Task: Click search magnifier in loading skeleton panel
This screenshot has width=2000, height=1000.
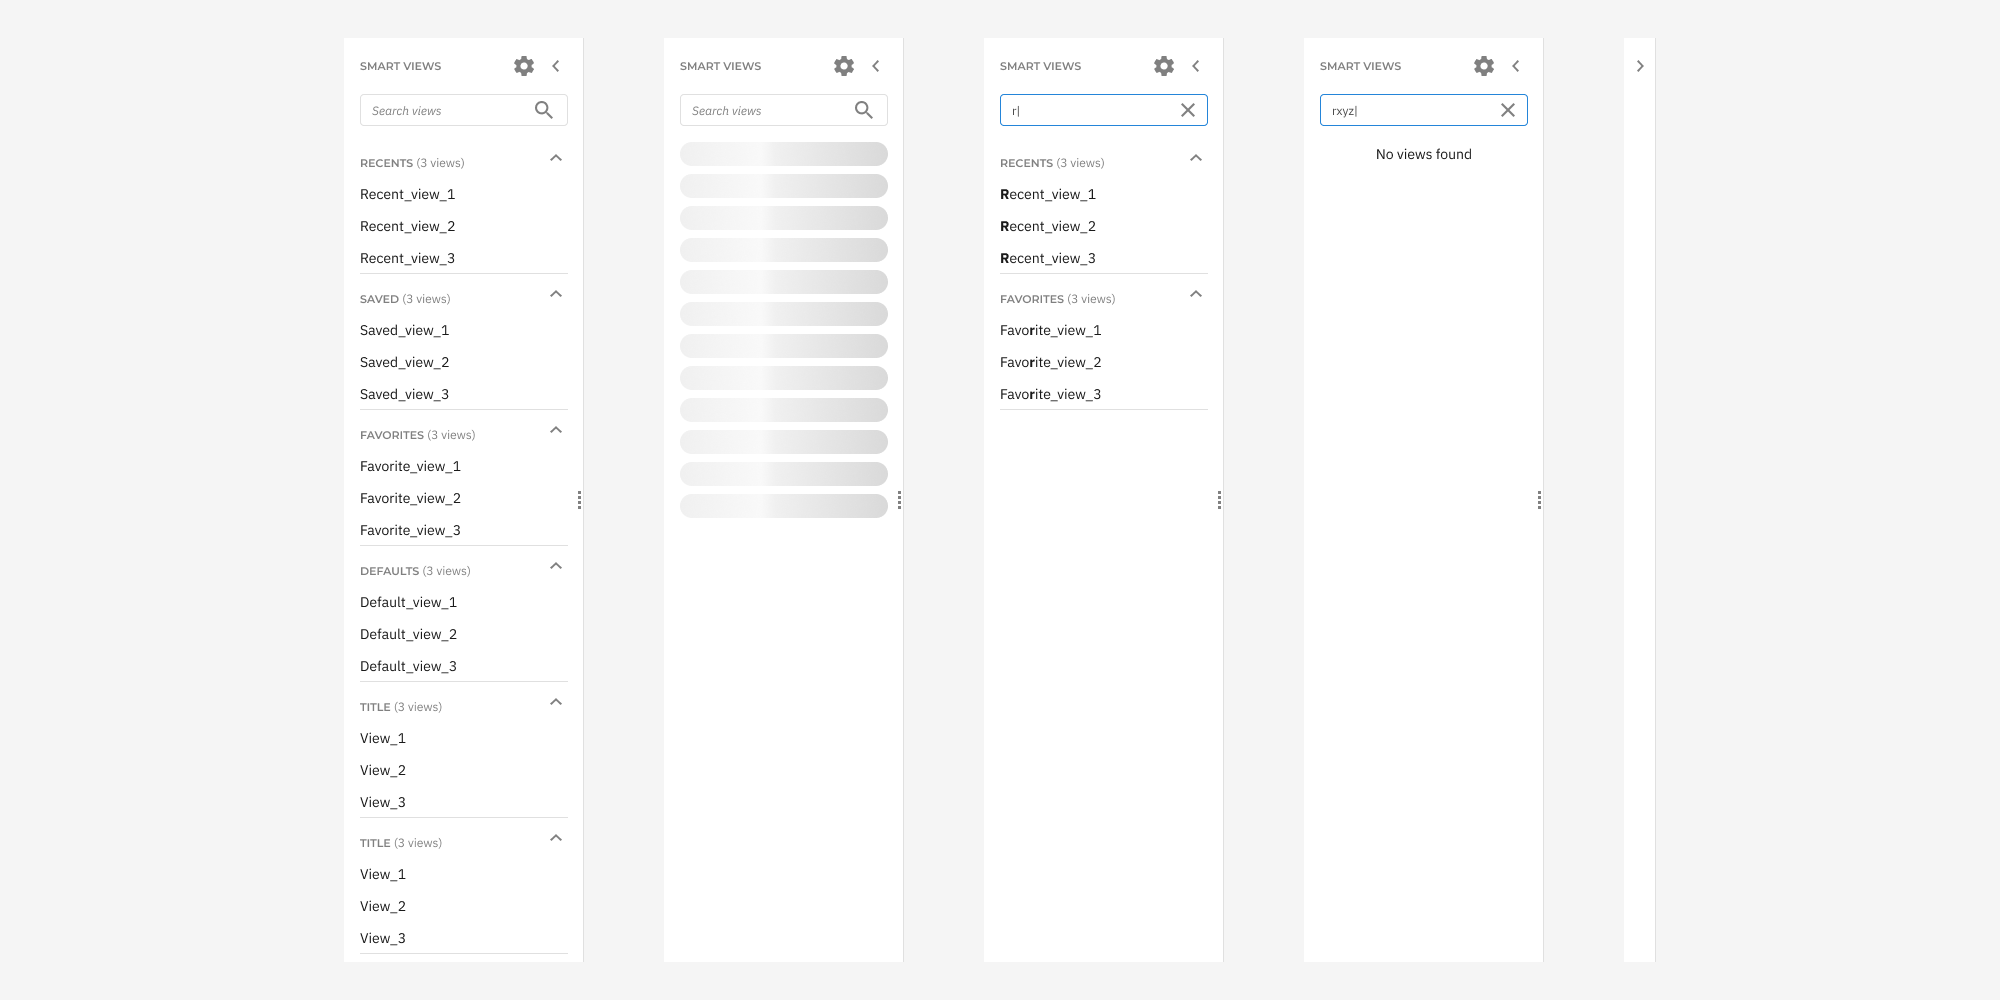Action: (864, 110)
